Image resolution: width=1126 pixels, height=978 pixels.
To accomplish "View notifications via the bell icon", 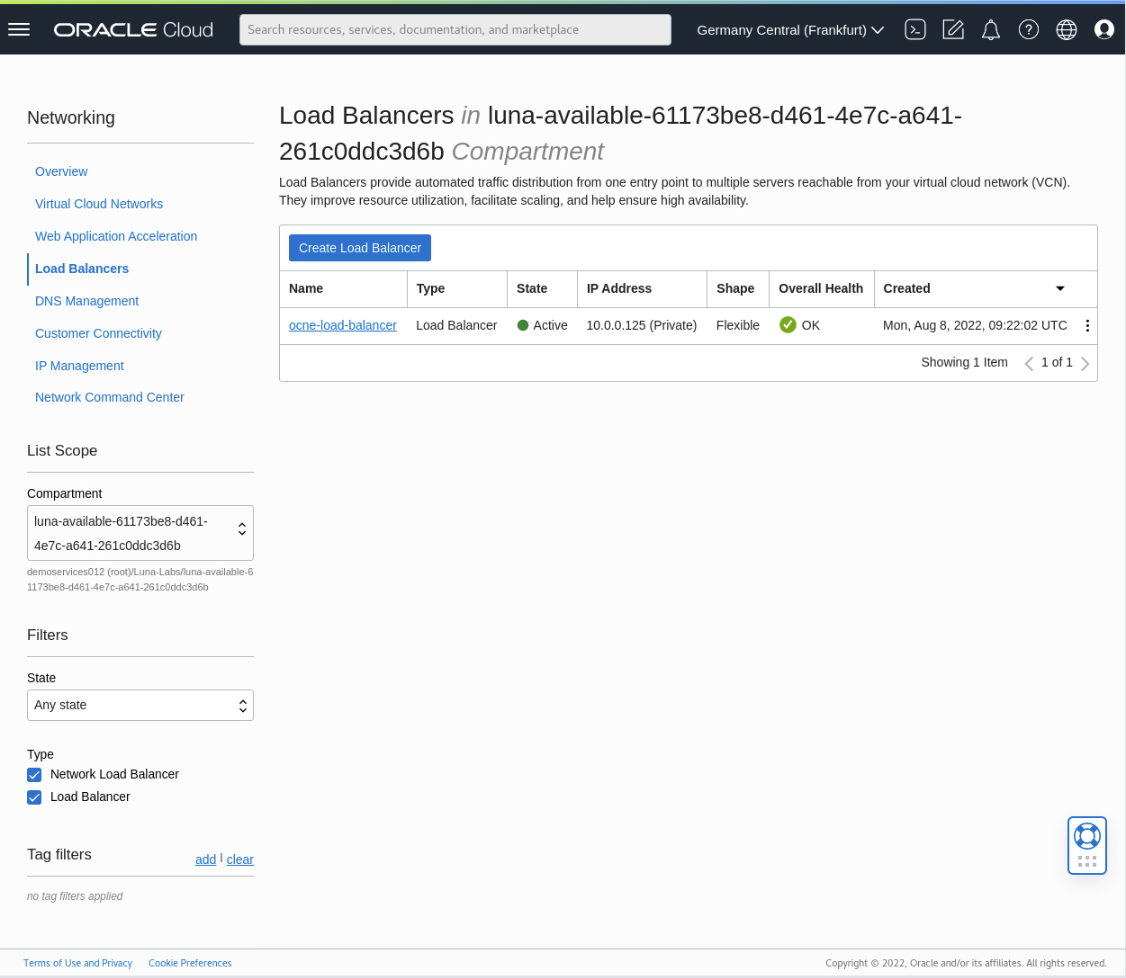I will [x=990, y=29].
